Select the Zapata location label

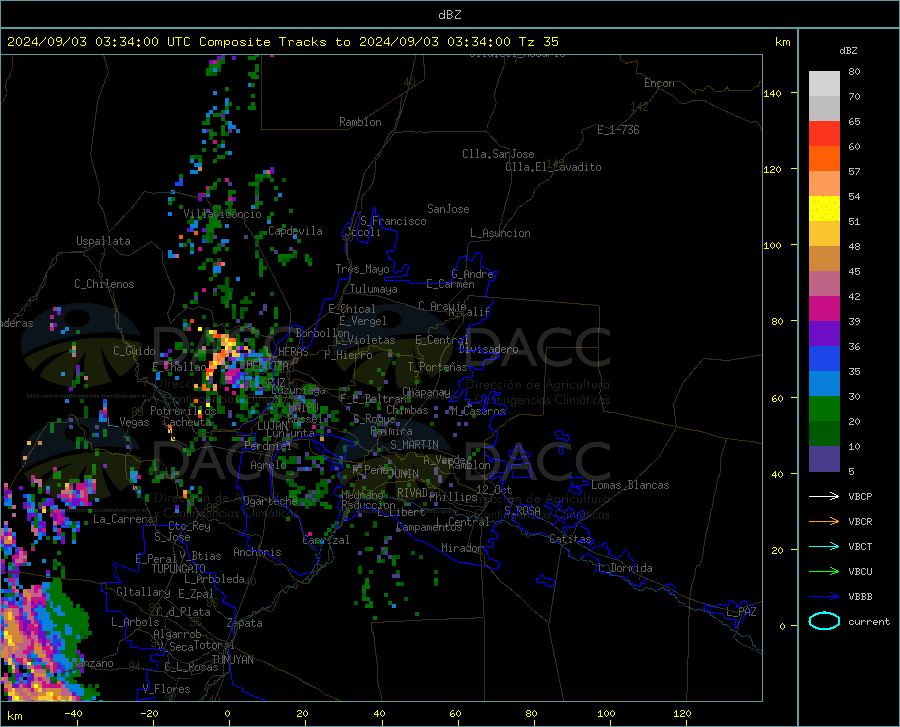point(245,623)
